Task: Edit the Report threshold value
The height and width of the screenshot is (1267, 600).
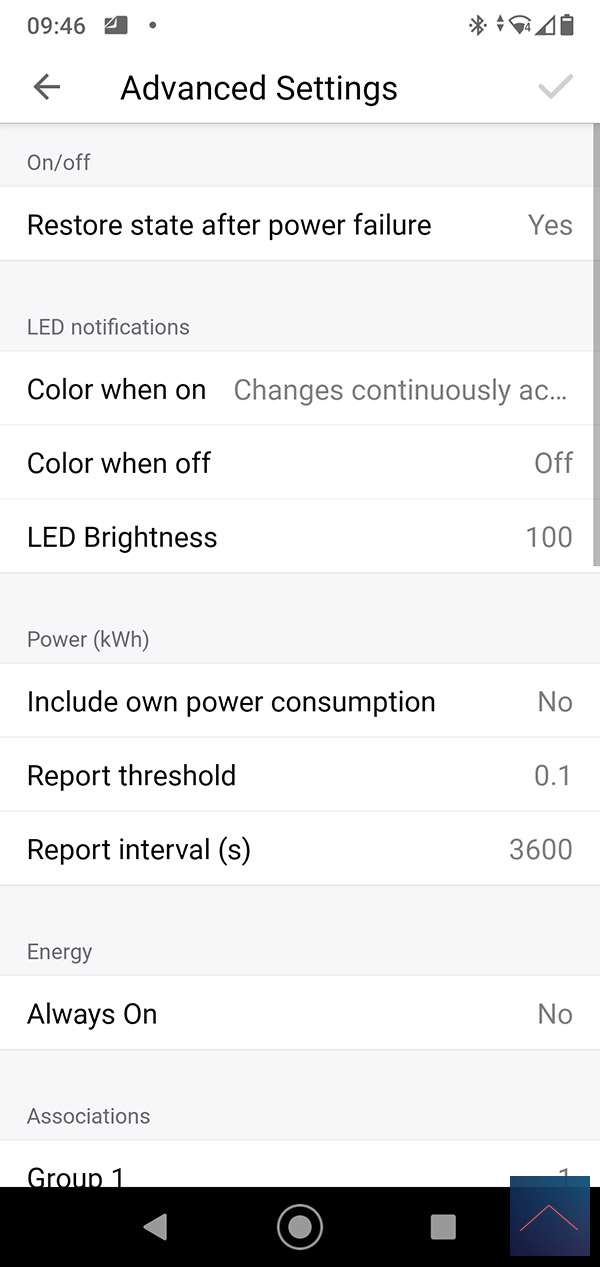Action: 300,776
